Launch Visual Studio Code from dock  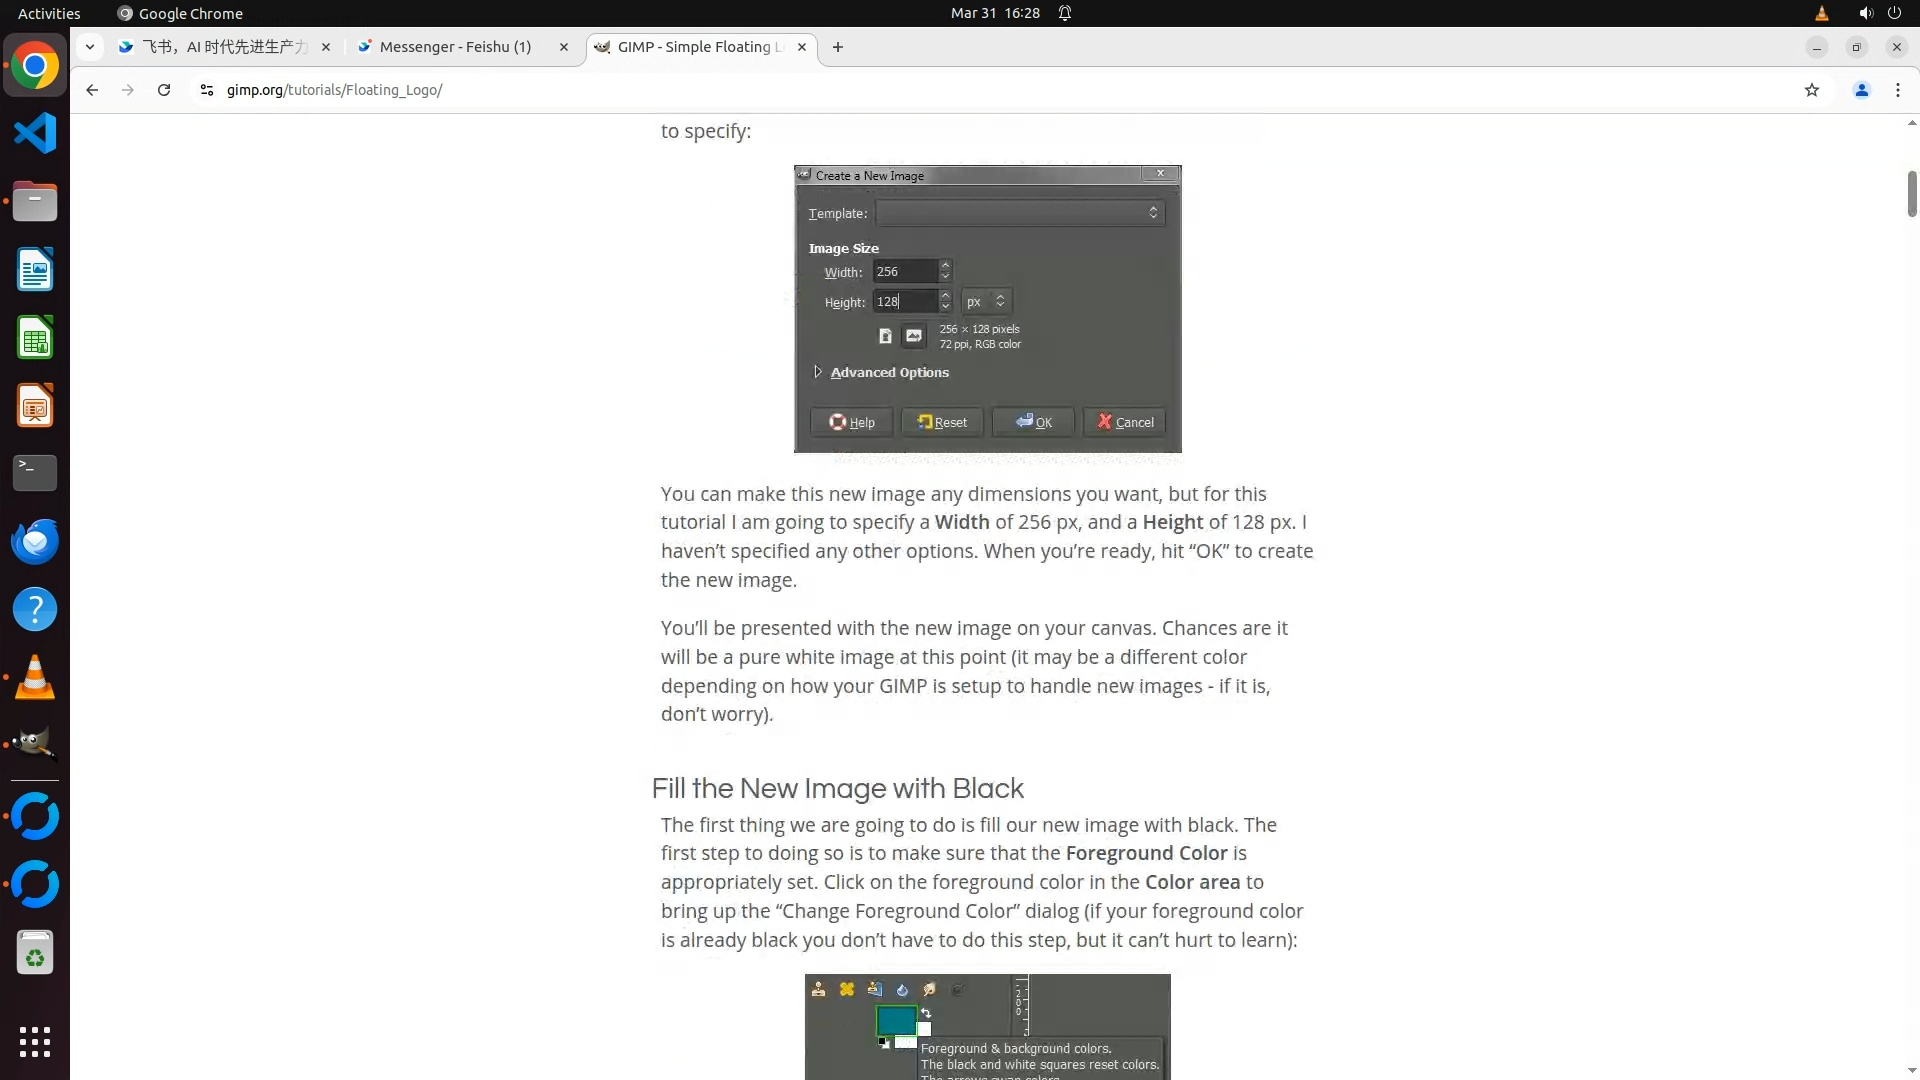tap(35, 133)
